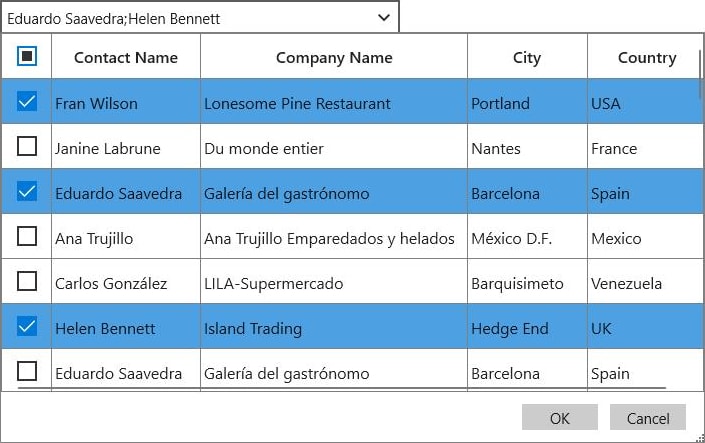Image resolution: width=705 pixels, height=443 pixels.
Task: Toggle the select-all header checkbox
Action: [27, 57]
